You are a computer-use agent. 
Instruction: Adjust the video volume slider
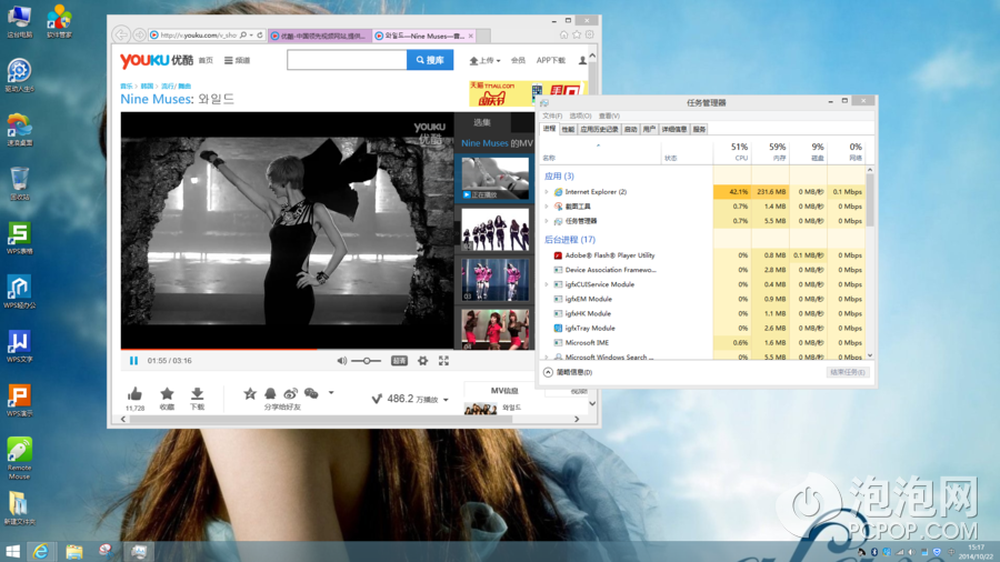coord(367,361)
